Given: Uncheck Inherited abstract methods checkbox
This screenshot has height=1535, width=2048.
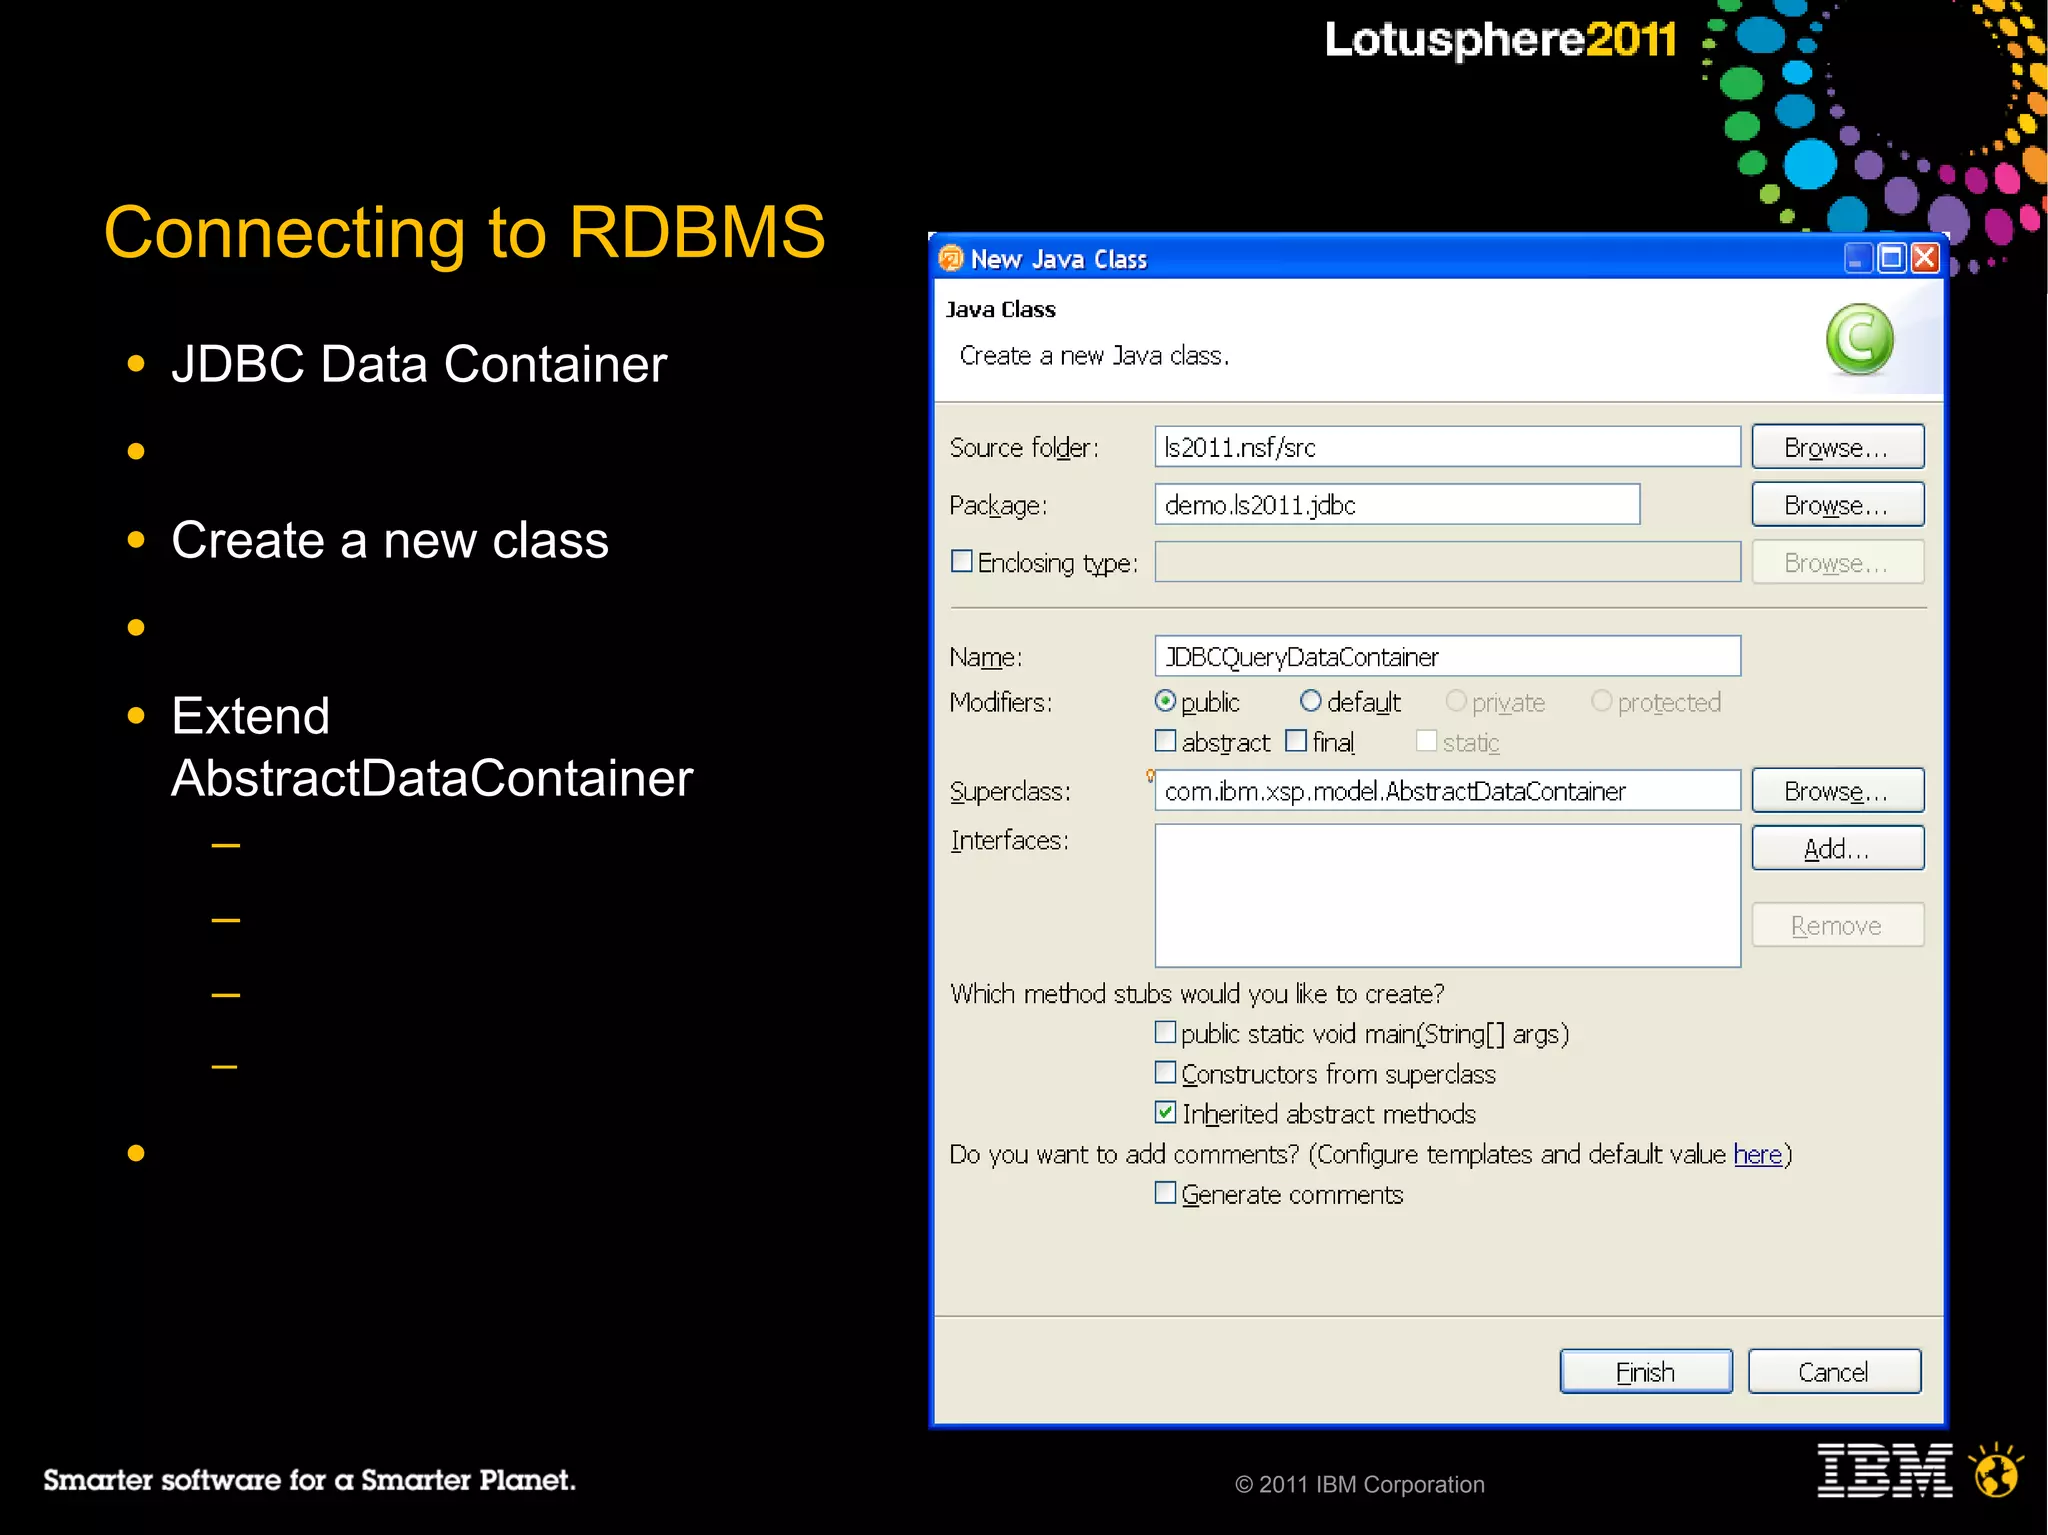Looking at the screenshot, I should [1165, 1112].
